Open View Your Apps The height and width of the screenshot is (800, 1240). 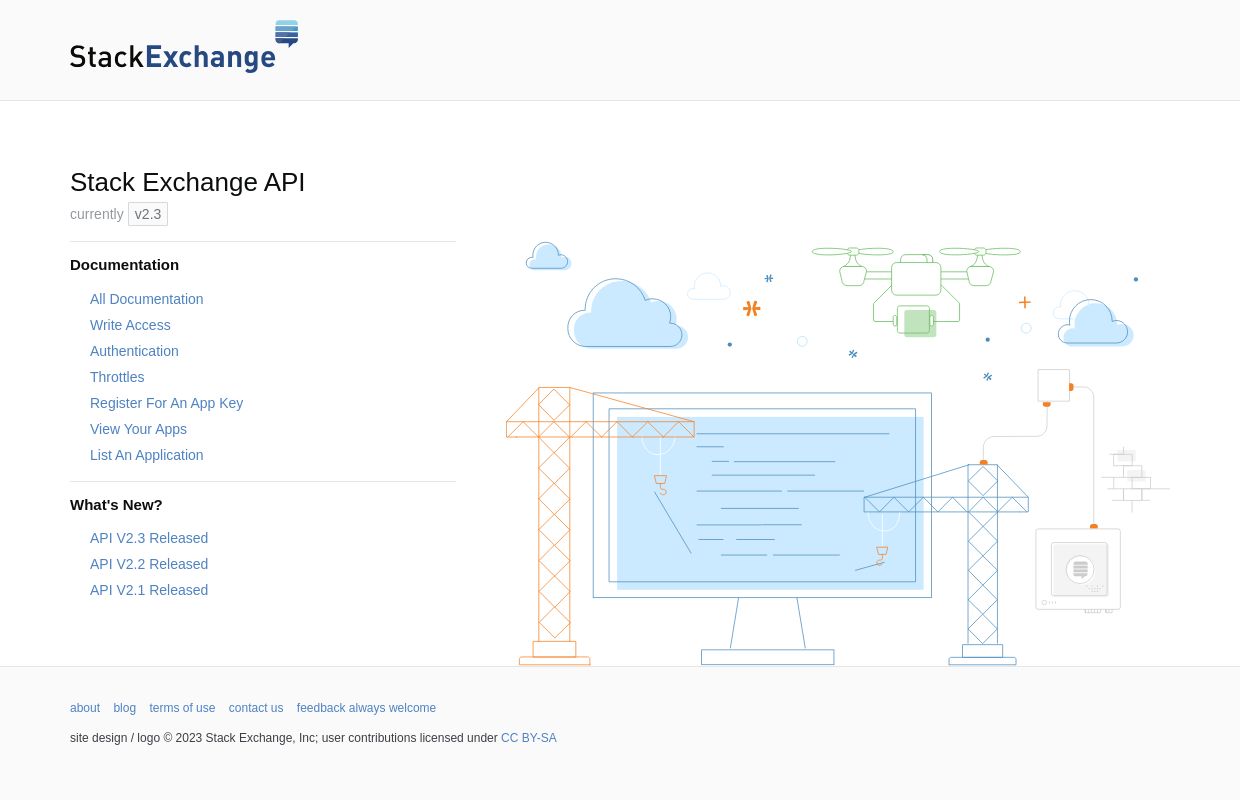point(138,429)
